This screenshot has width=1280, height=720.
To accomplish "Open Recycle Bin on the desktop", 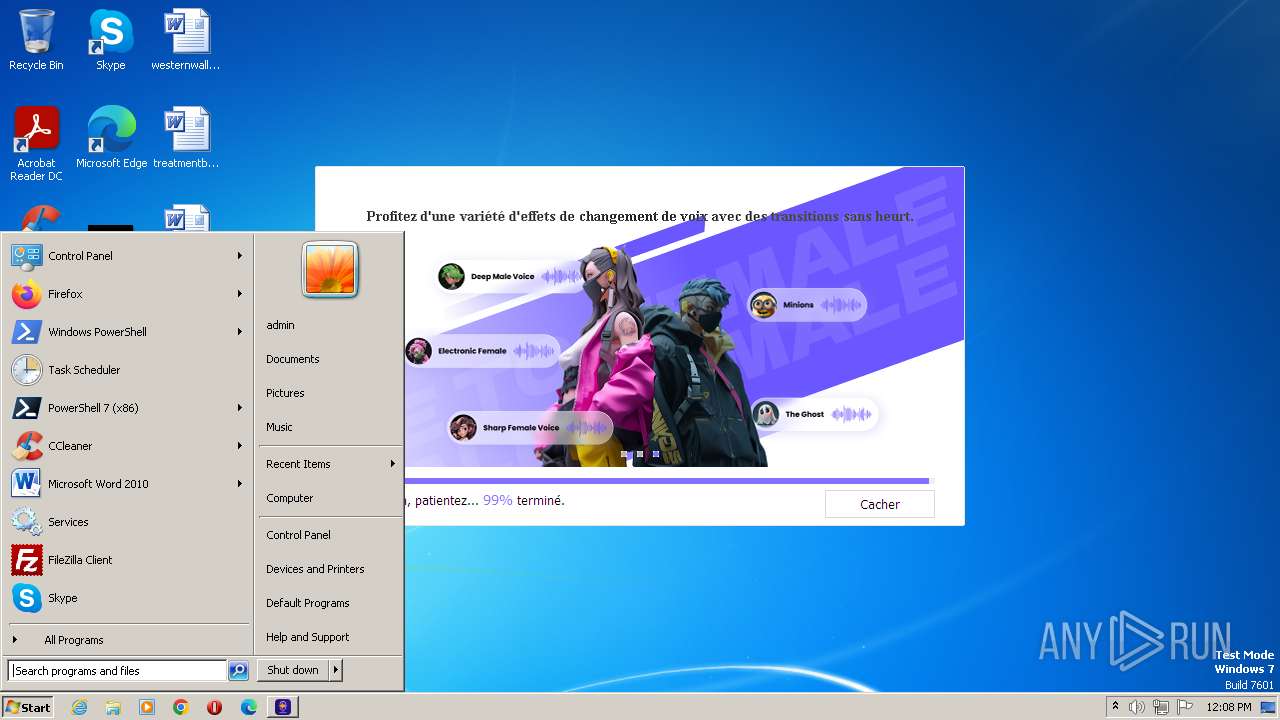I will (x=36, y=40).
